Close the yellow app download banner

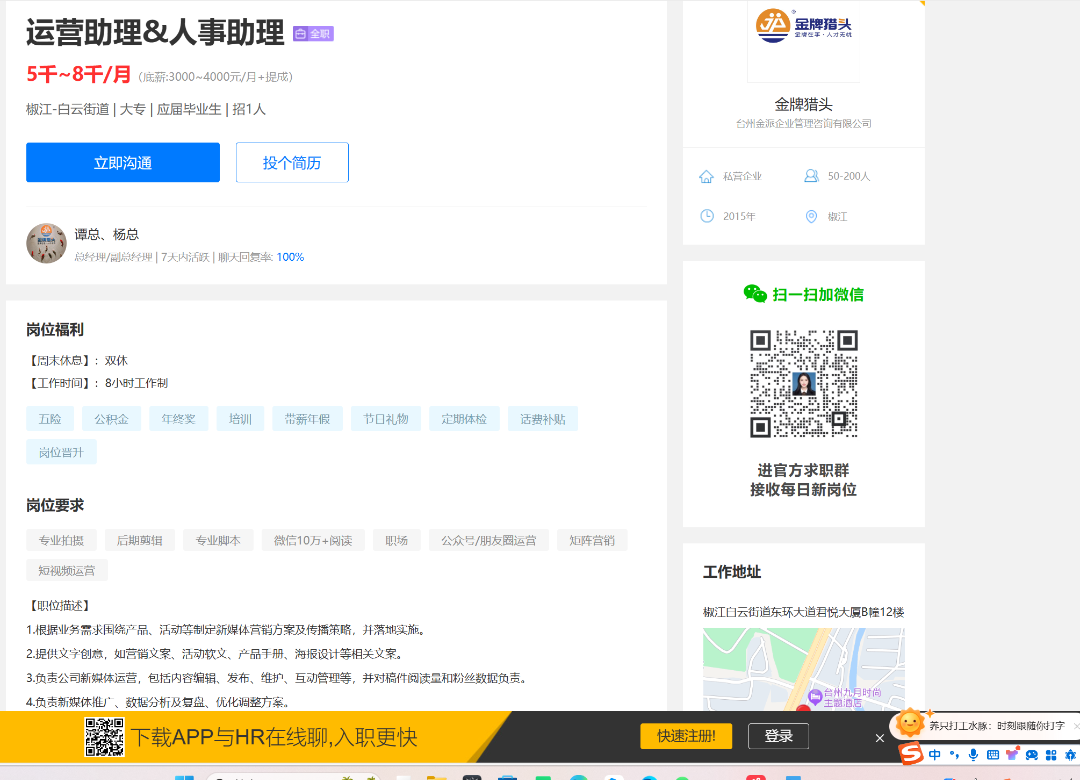pyautogui.click(x=879, y=738)
